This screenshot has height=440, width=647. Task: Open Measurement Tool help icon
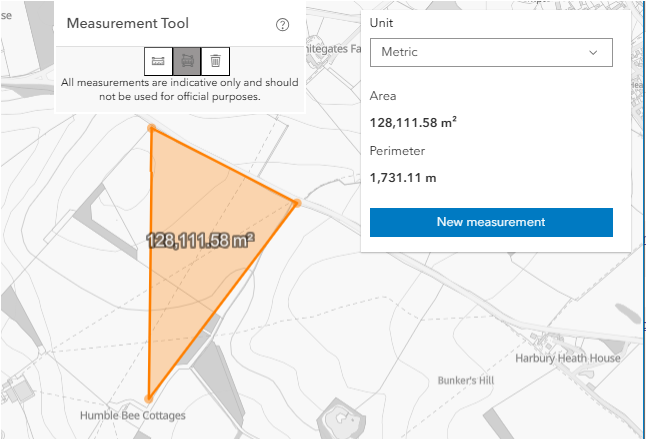click(282, 24)
